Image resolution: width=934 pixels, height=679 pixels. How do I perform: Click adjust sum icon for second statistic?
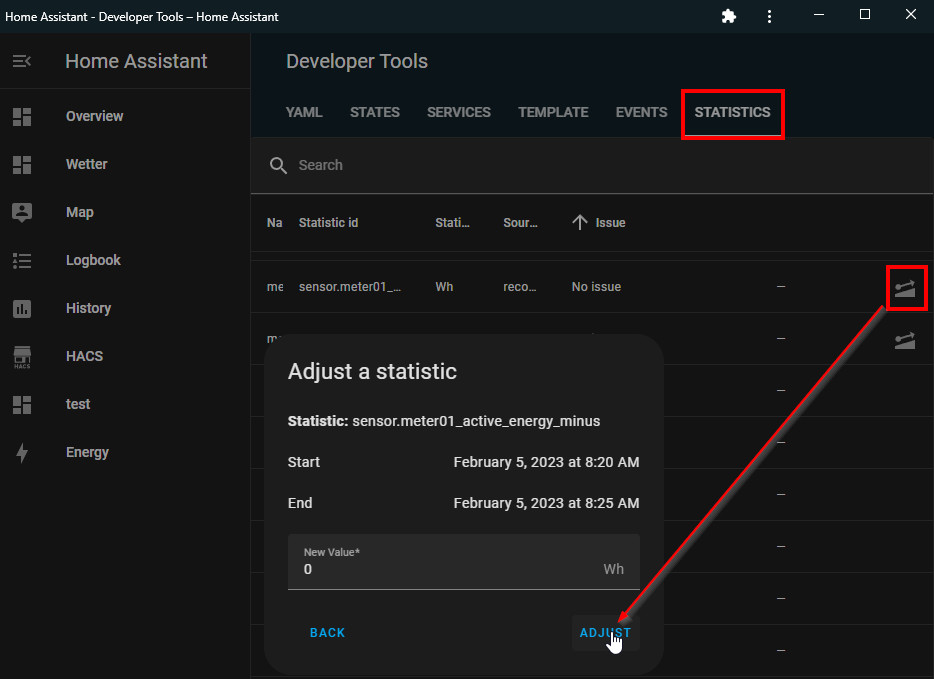[904, 340]
